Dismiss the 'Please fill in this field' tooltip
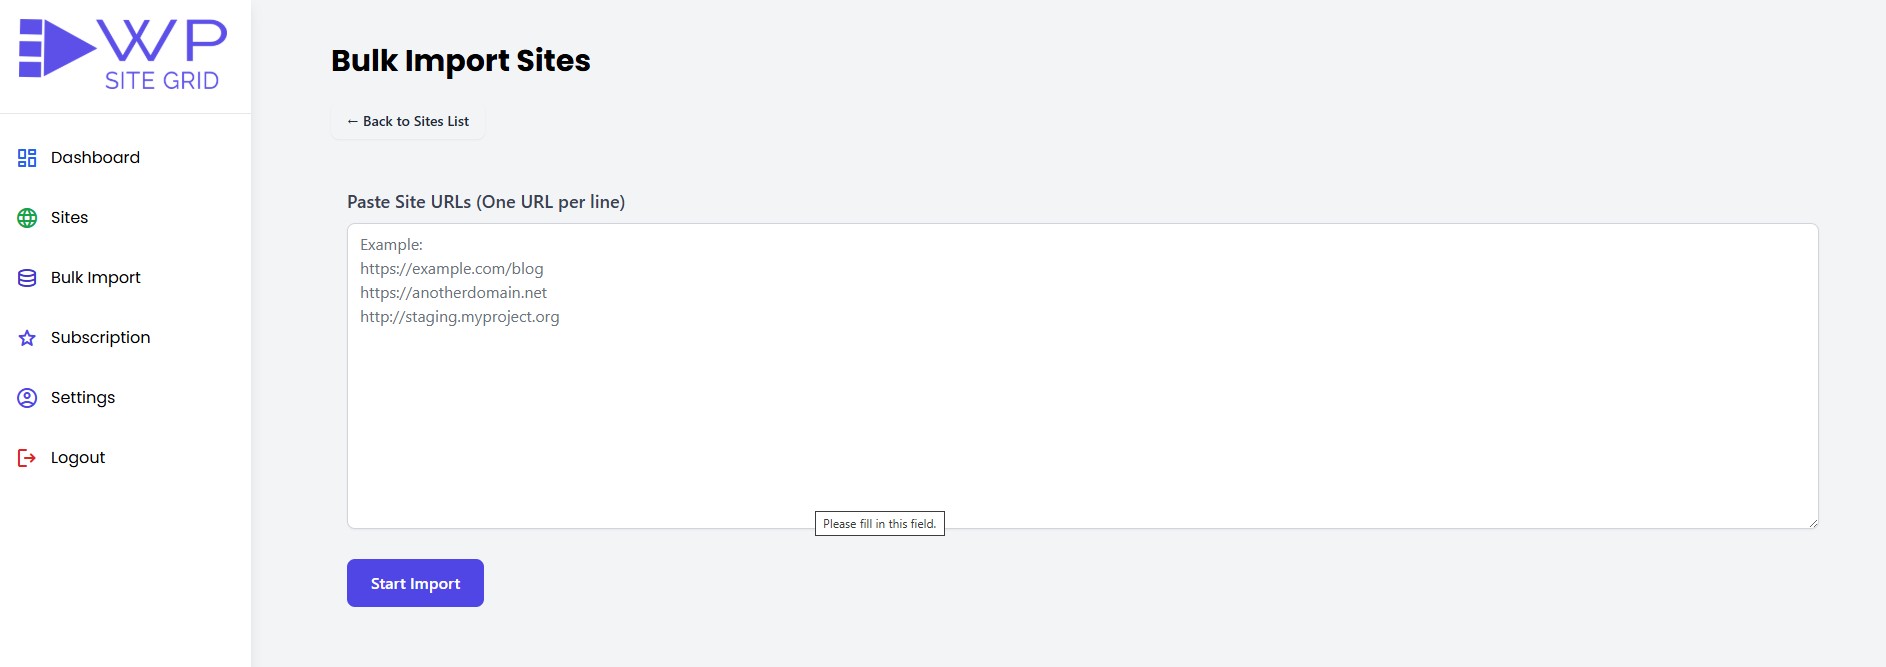1886x667 pixels. coord(879,523)
